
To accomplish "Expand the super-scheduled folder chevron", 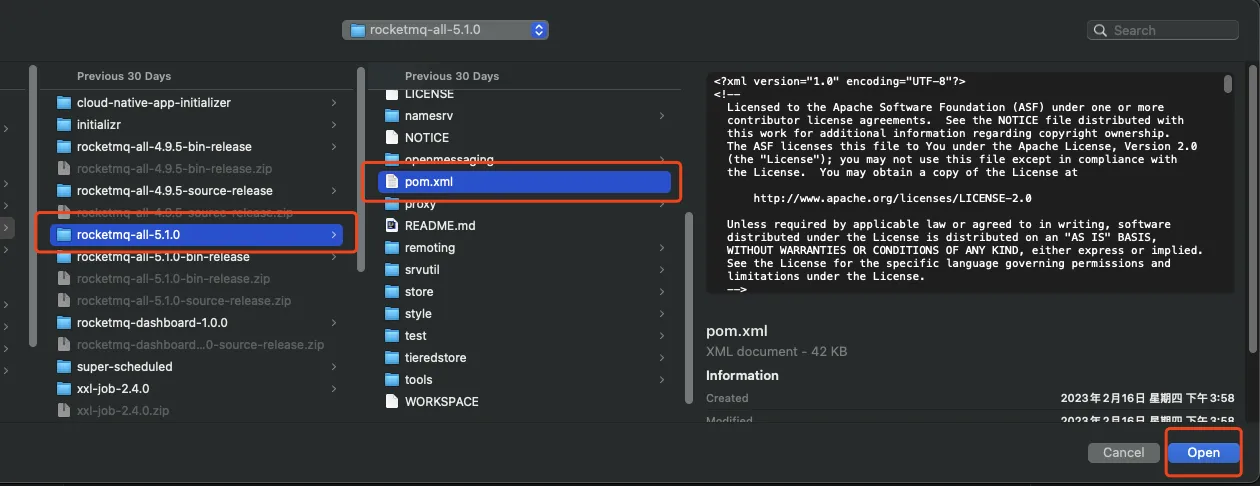I will pyautogui.click(x=333, y=367).
